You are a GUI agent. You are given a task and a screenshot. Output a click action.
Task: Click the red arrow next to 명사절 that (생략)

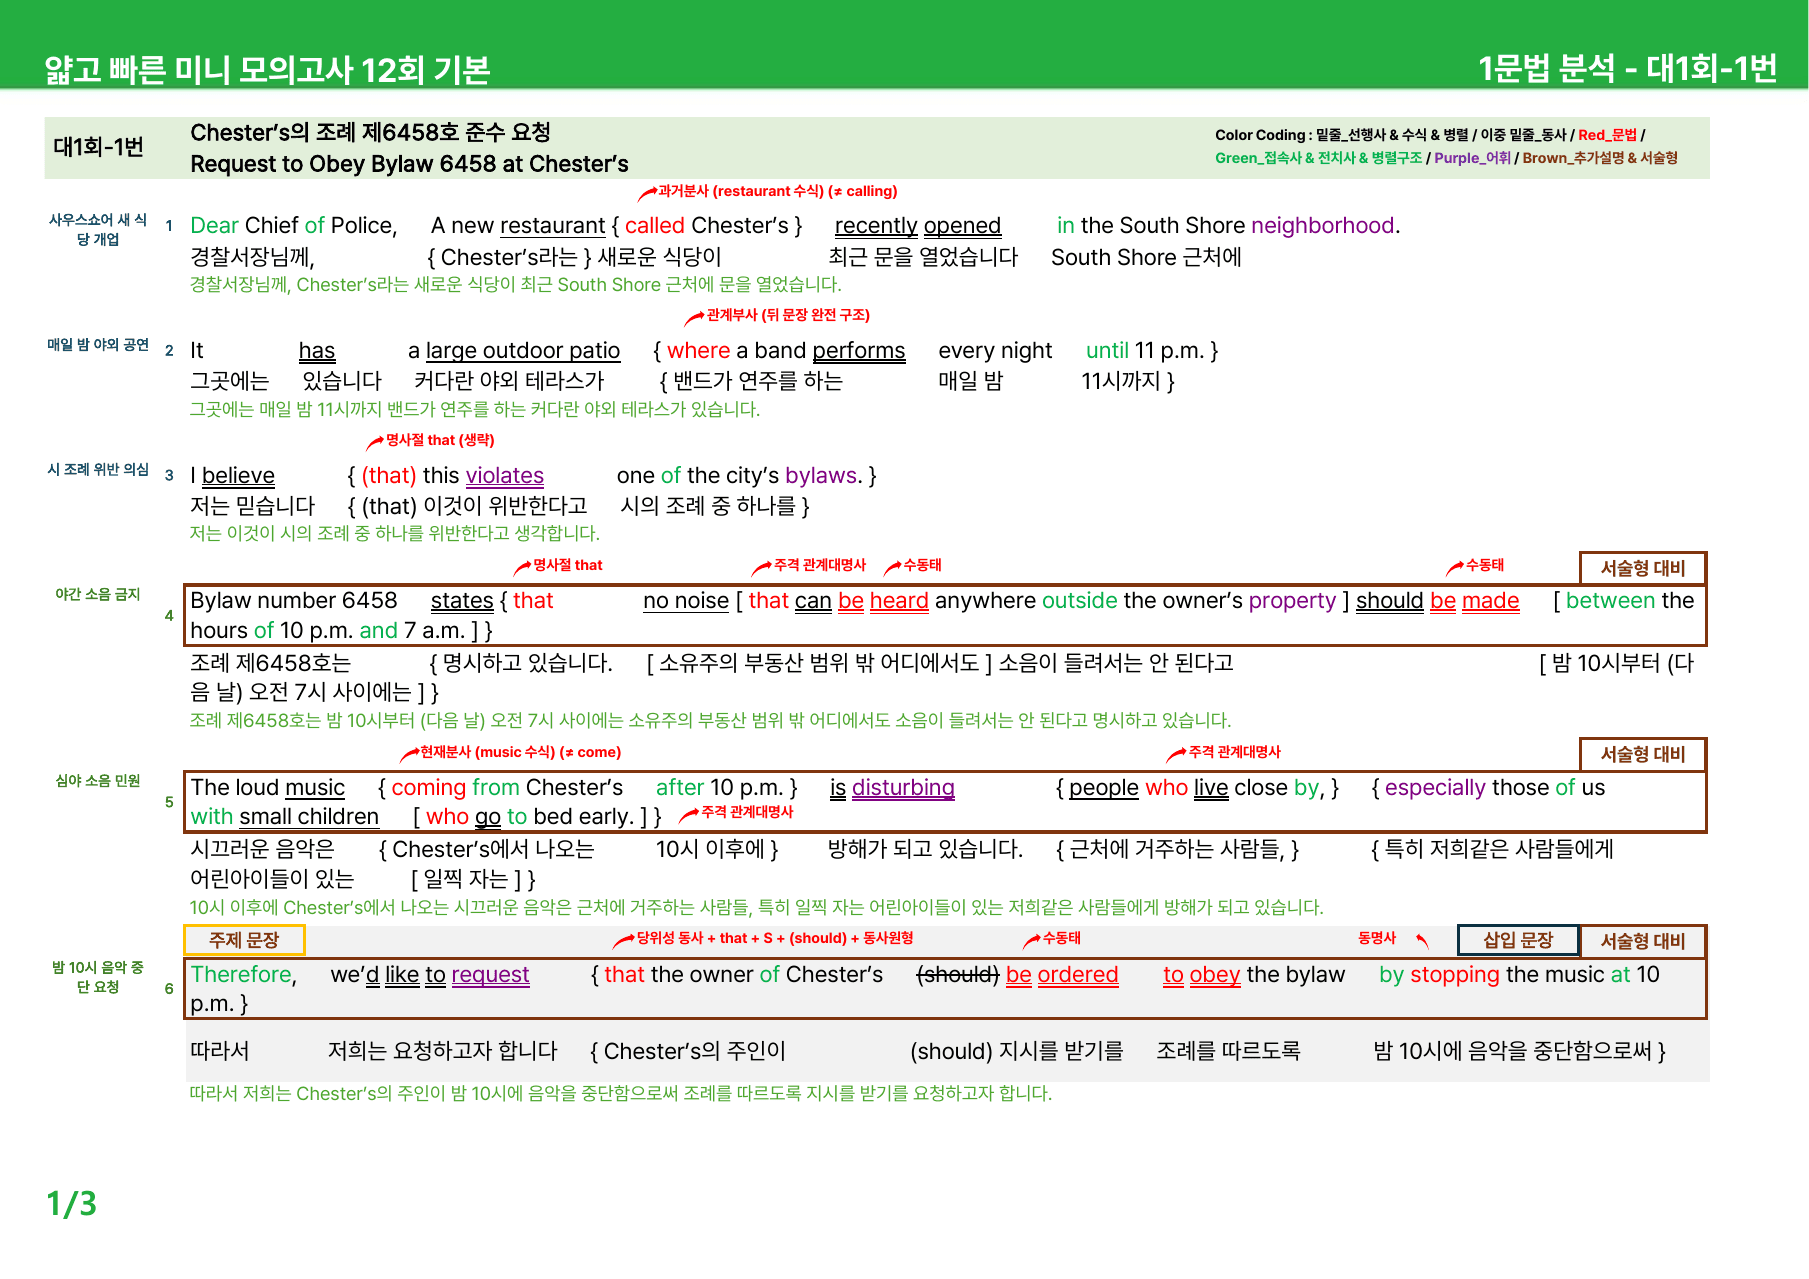[x=375, y=441]
